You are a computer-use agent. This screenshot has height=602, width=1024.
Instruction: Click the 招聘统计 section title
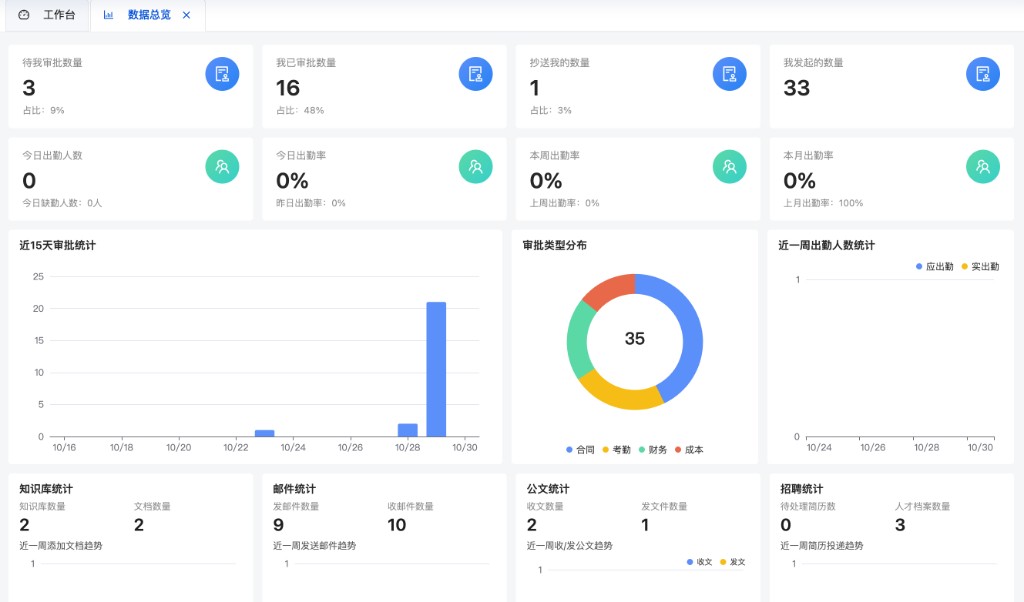801,488
